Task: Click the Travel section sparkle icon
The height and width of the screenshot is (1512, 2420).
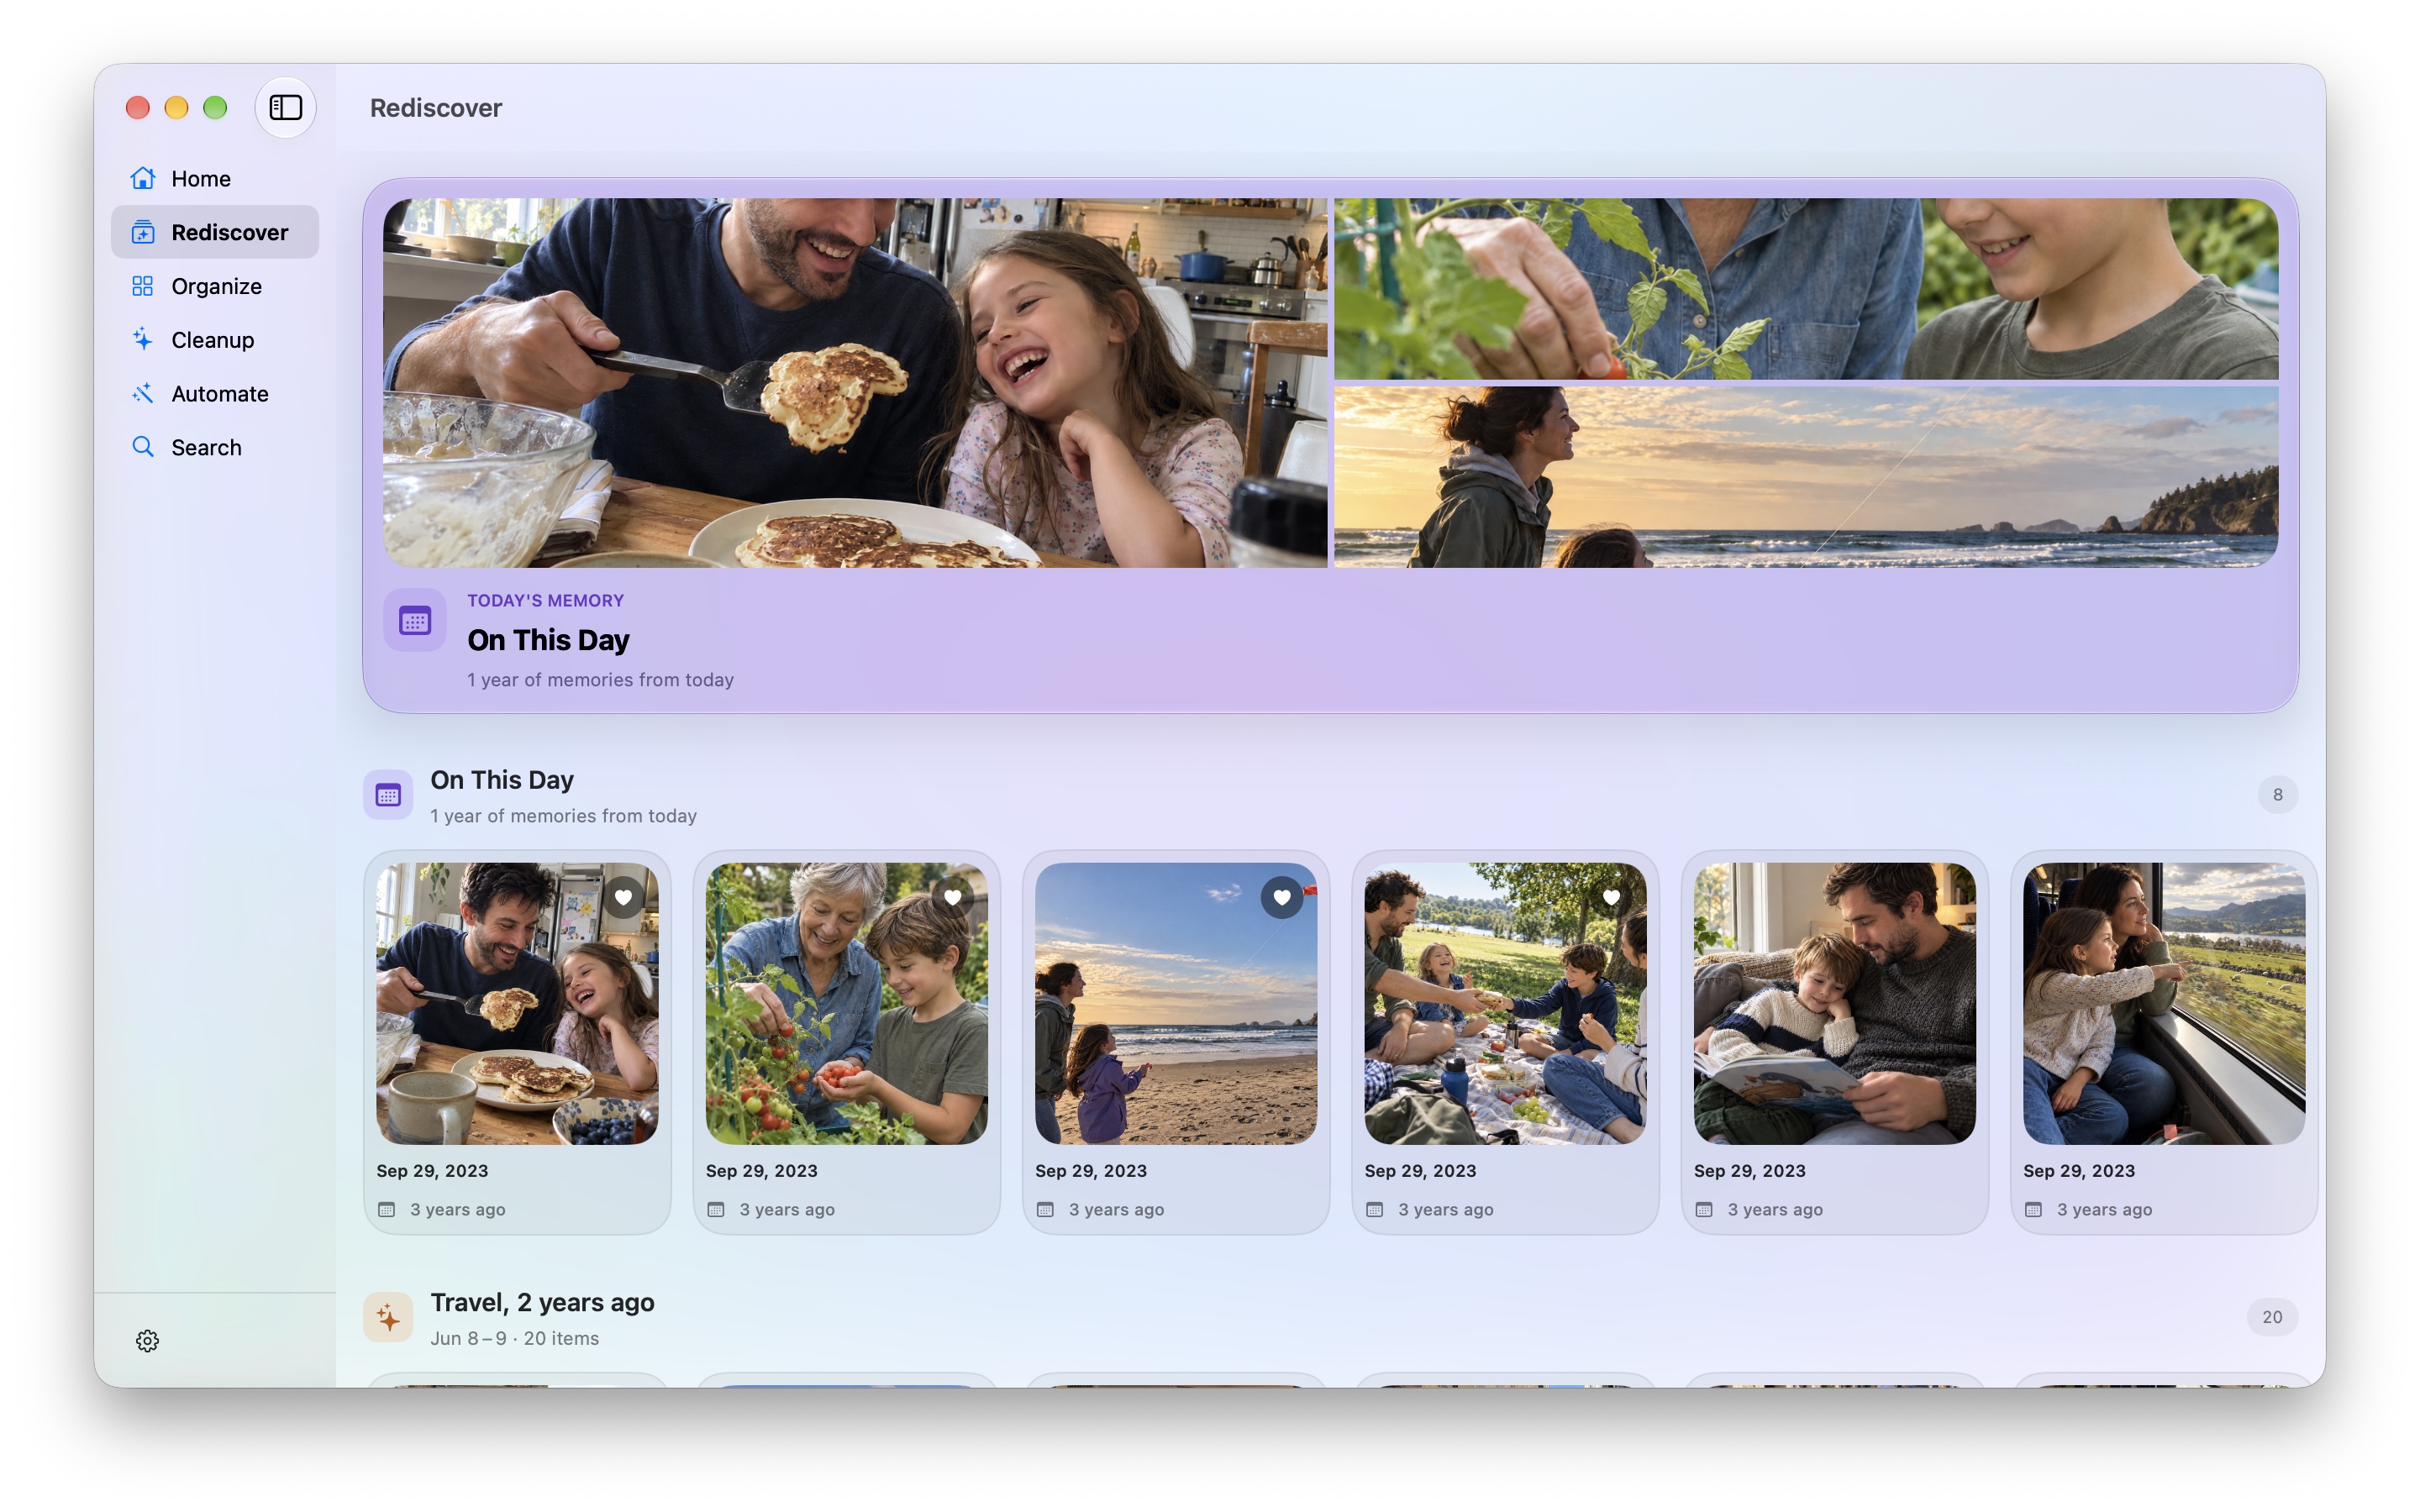Action: point(388,1318)
